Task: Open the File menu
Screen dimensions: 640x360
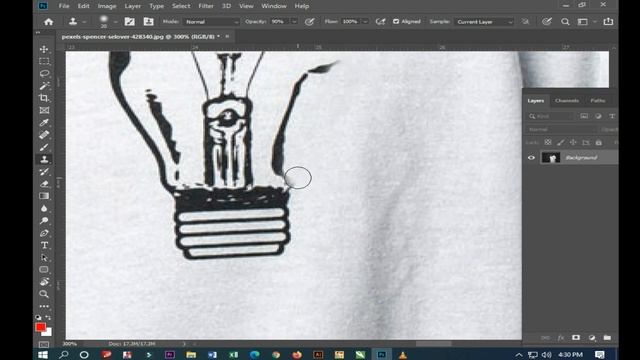Action: (64, 6)
